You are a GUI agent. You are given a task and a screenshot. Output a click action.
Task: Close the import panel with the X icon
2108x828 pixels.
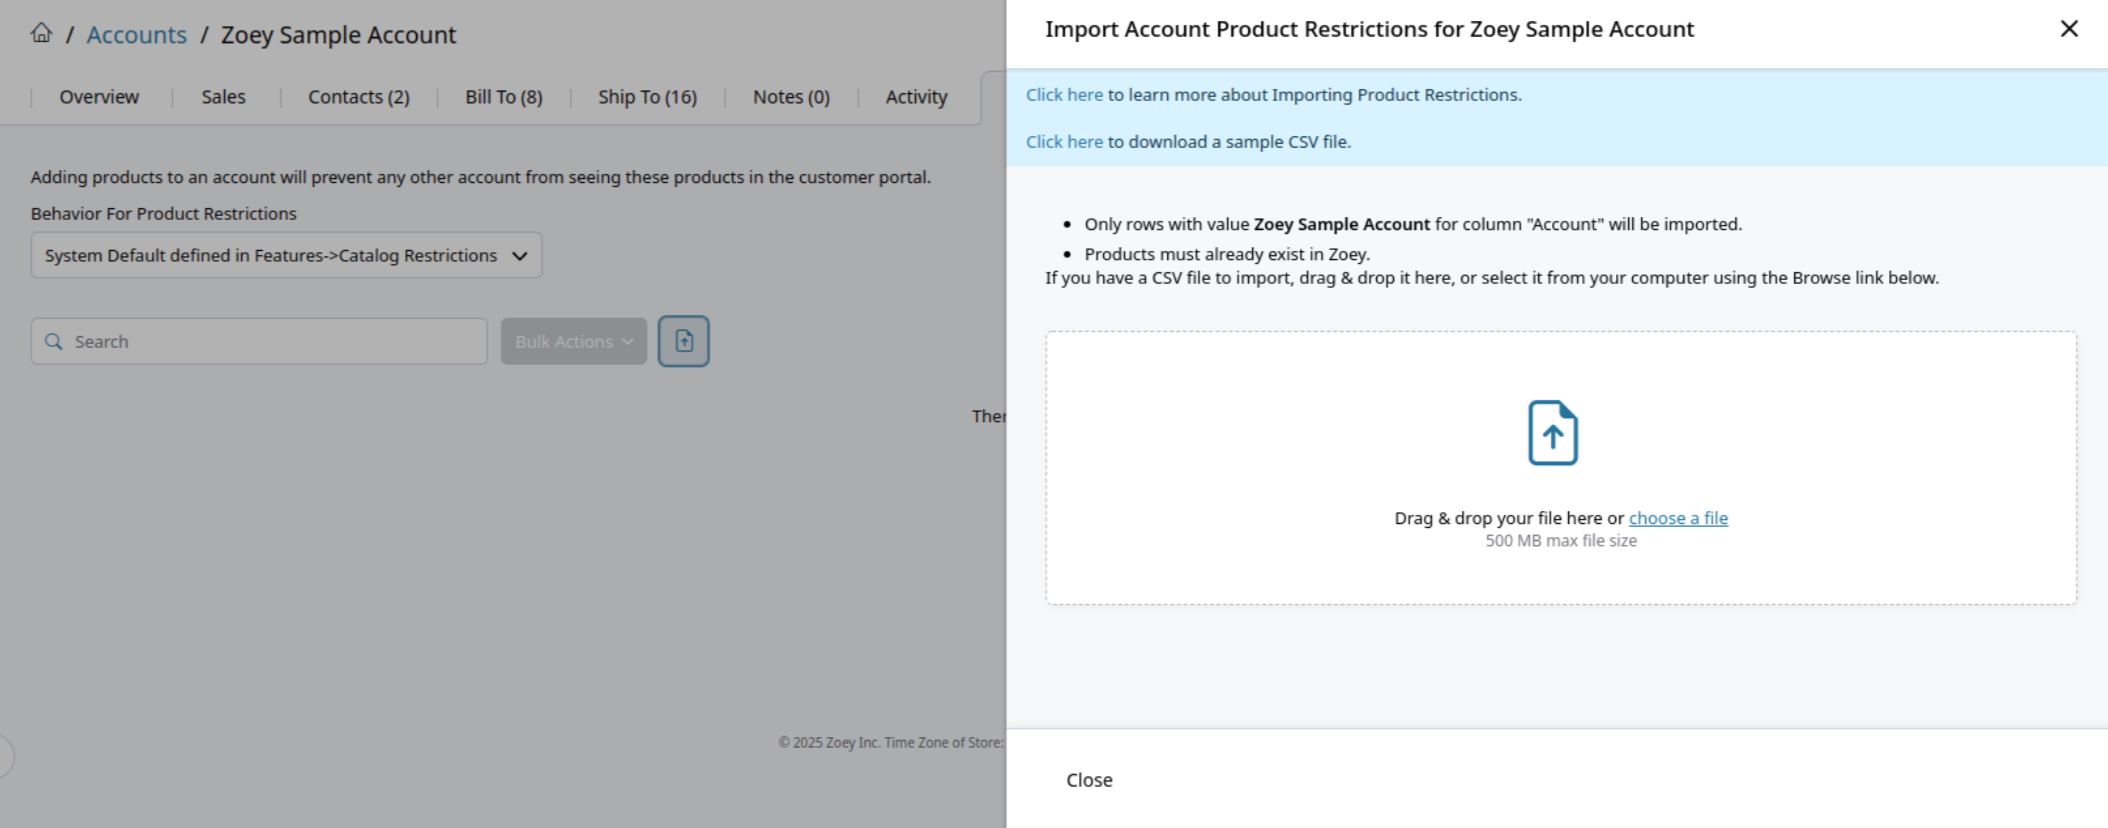coord(2069,29)
